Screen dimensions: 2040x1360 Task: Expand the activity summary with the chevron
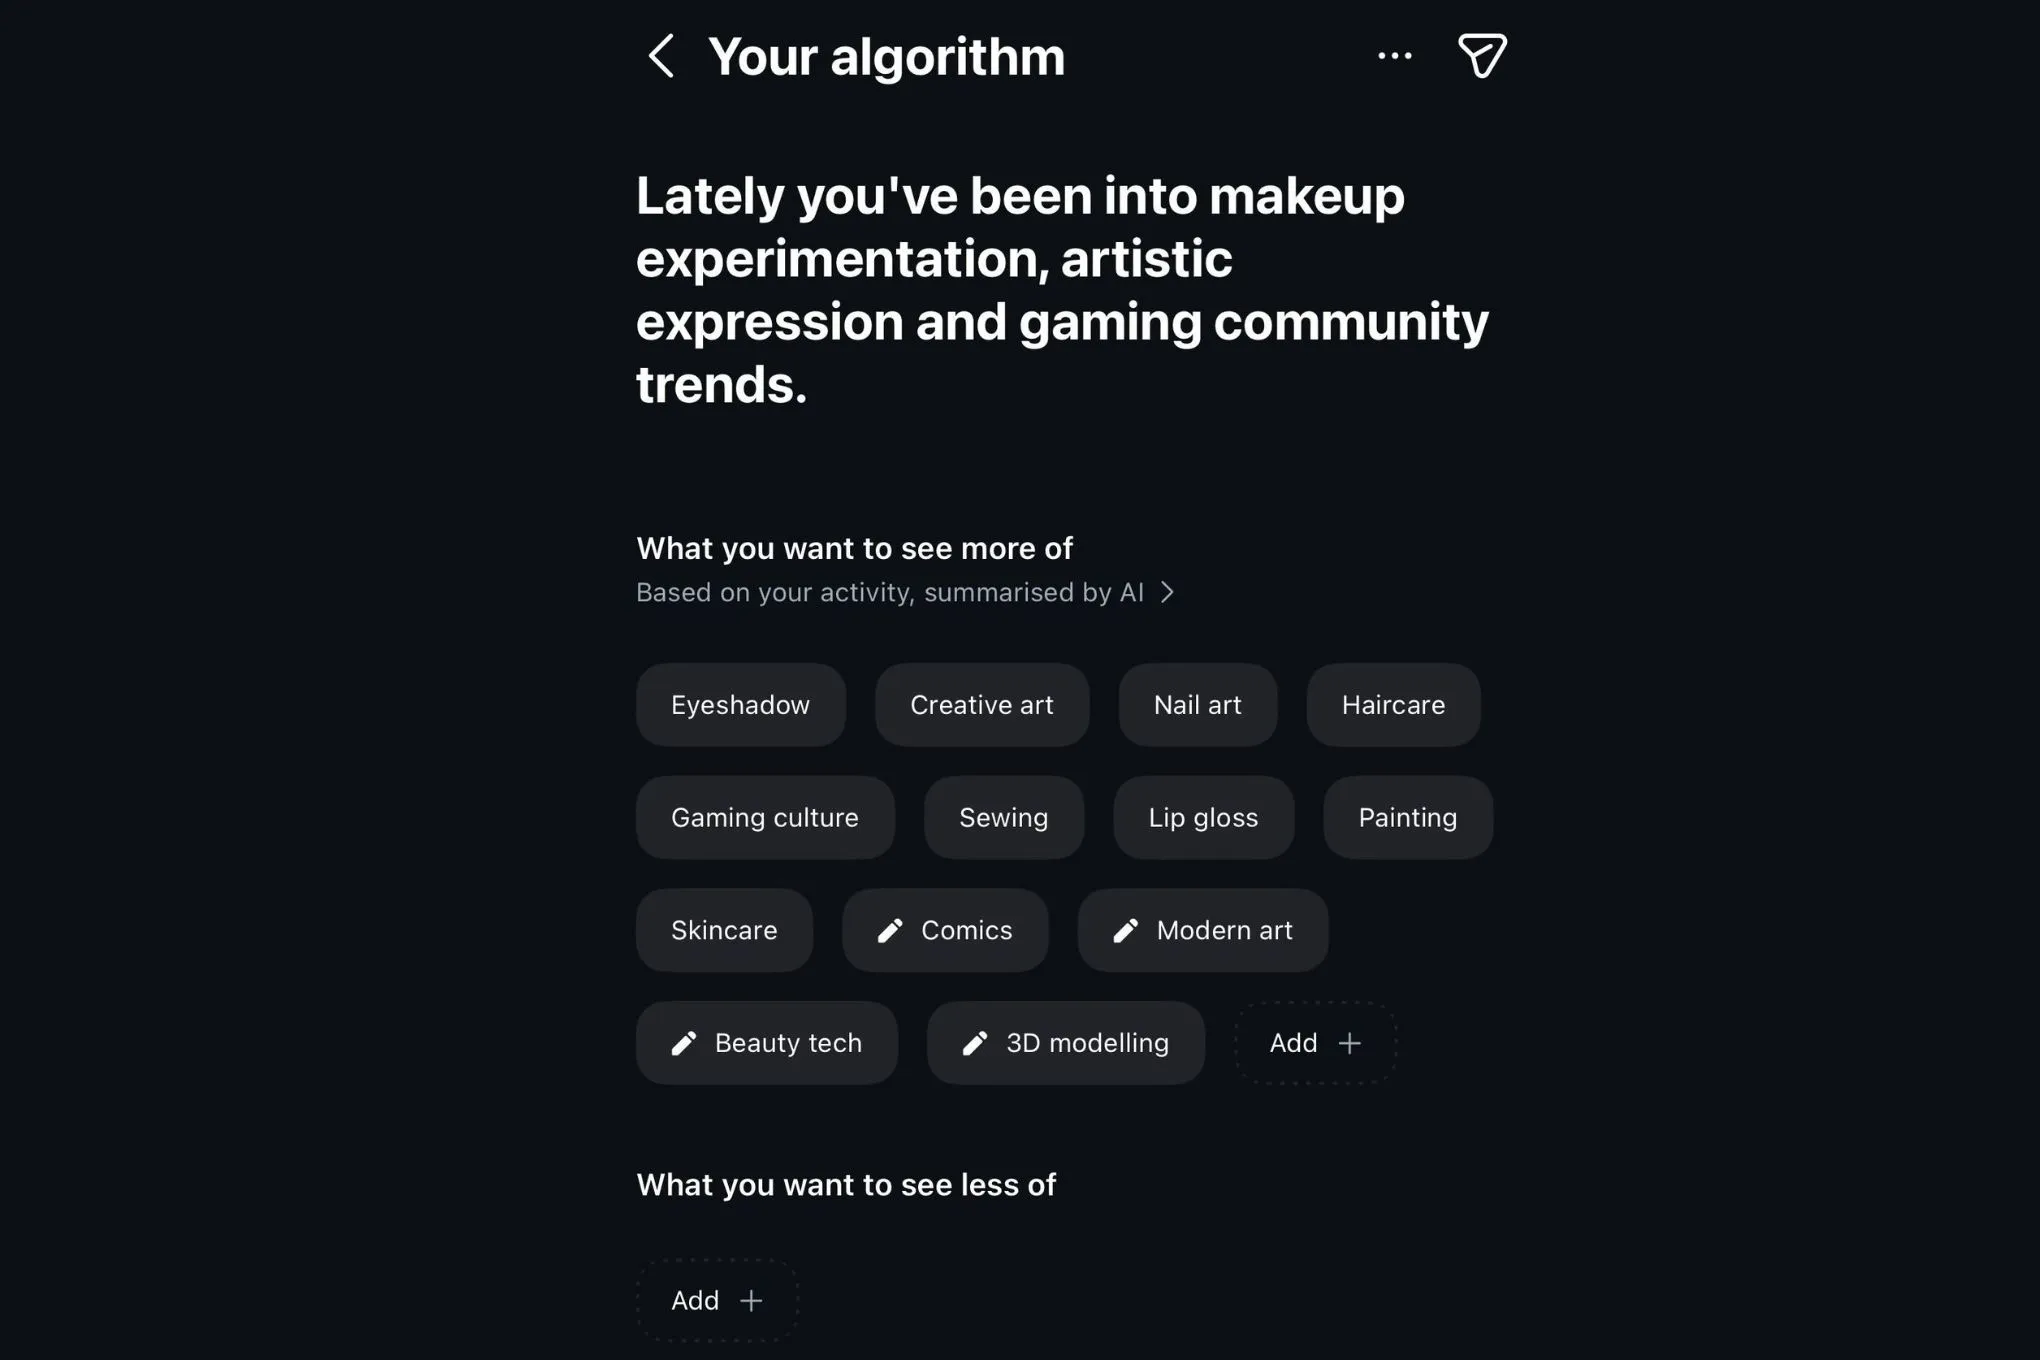click(x=1167, y=592)
